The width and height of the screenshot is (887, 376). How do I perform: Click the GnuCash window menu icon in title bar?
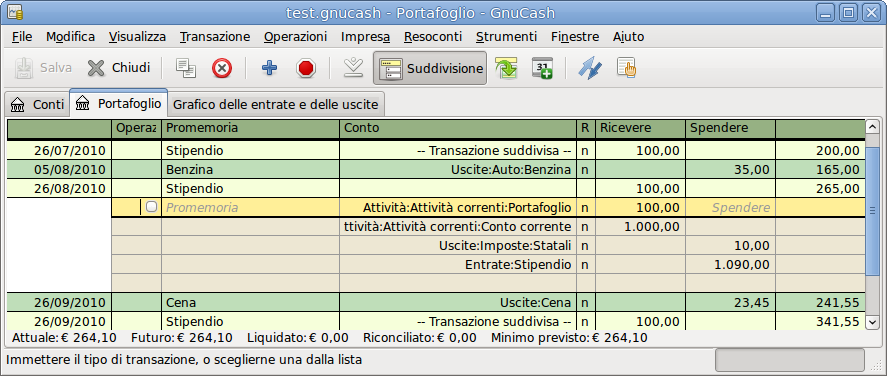[x=15, y=12]
